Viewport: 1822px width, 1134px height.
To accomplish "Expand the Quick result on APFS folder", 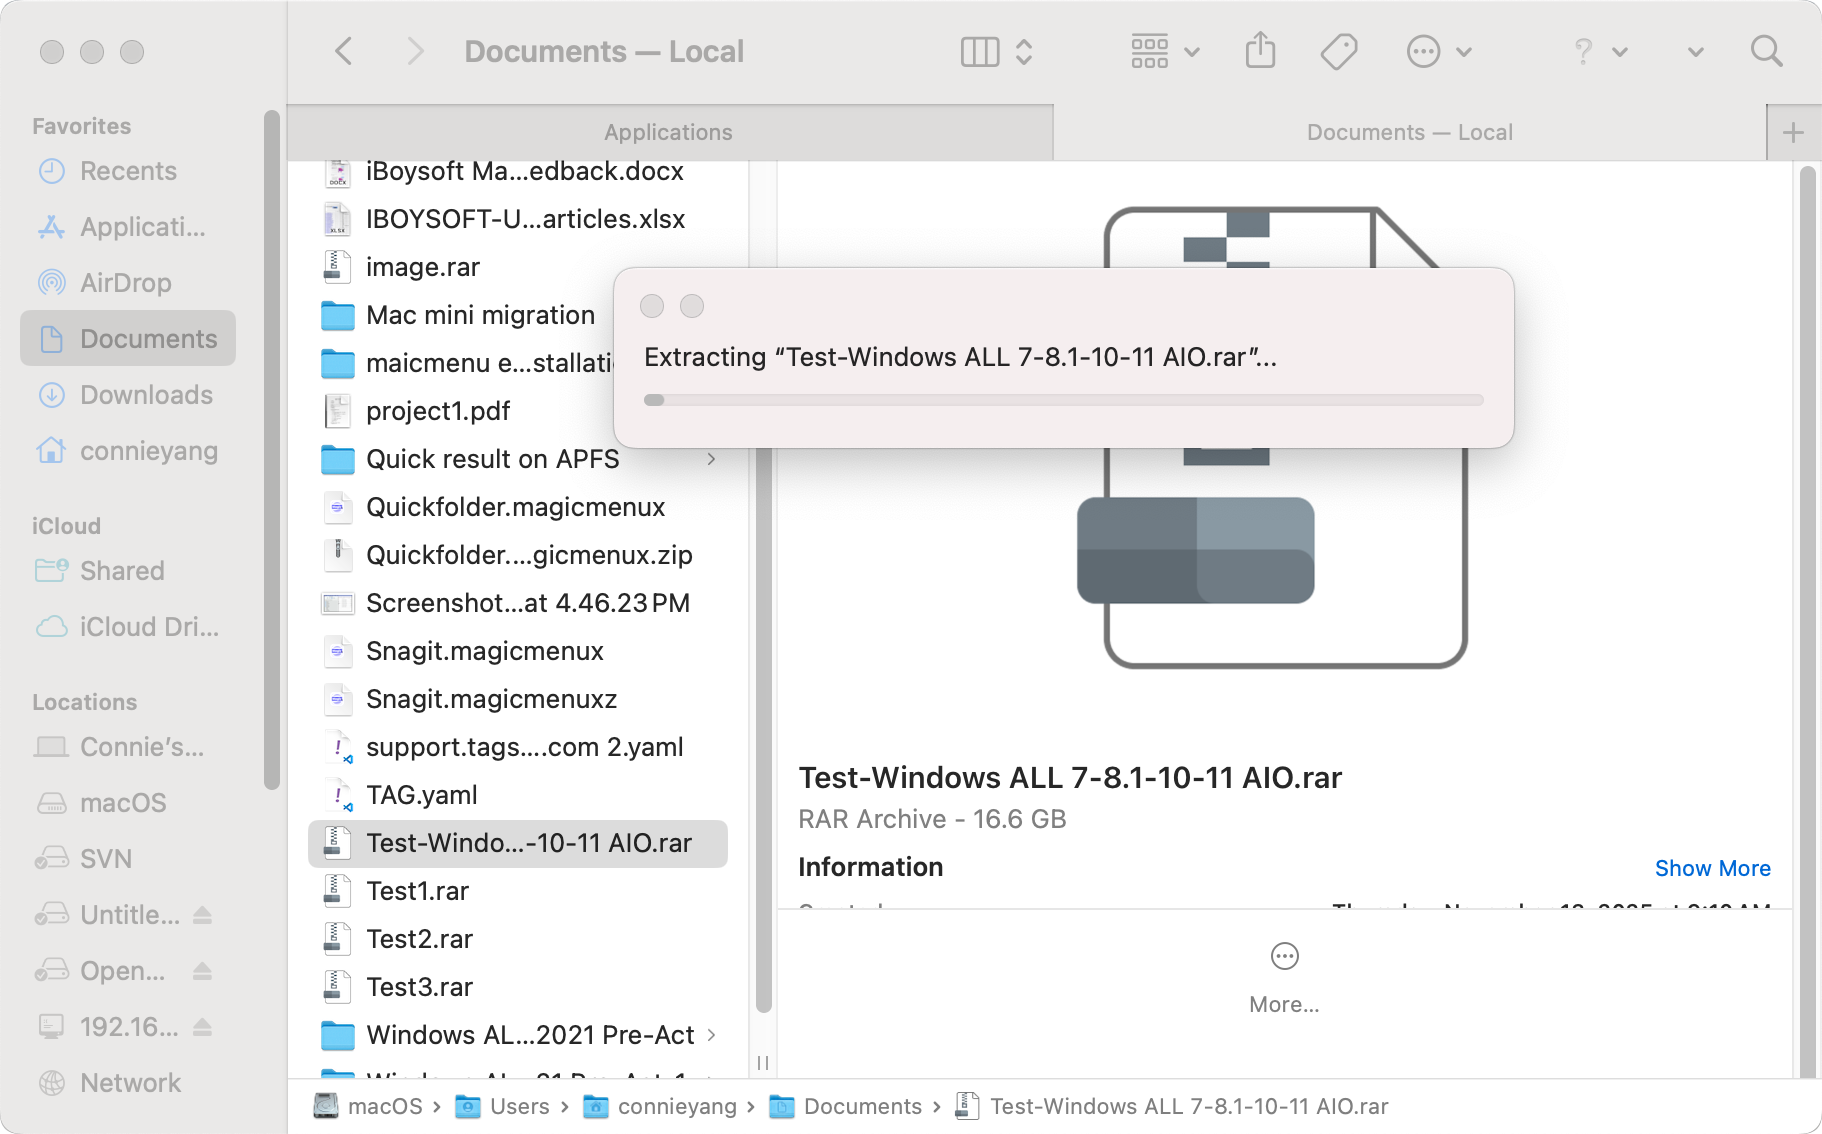I will [x=711, y=459].
